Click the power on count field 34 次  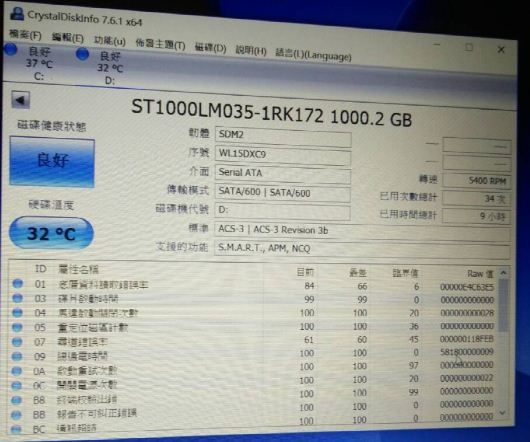[x=476, y=198]
